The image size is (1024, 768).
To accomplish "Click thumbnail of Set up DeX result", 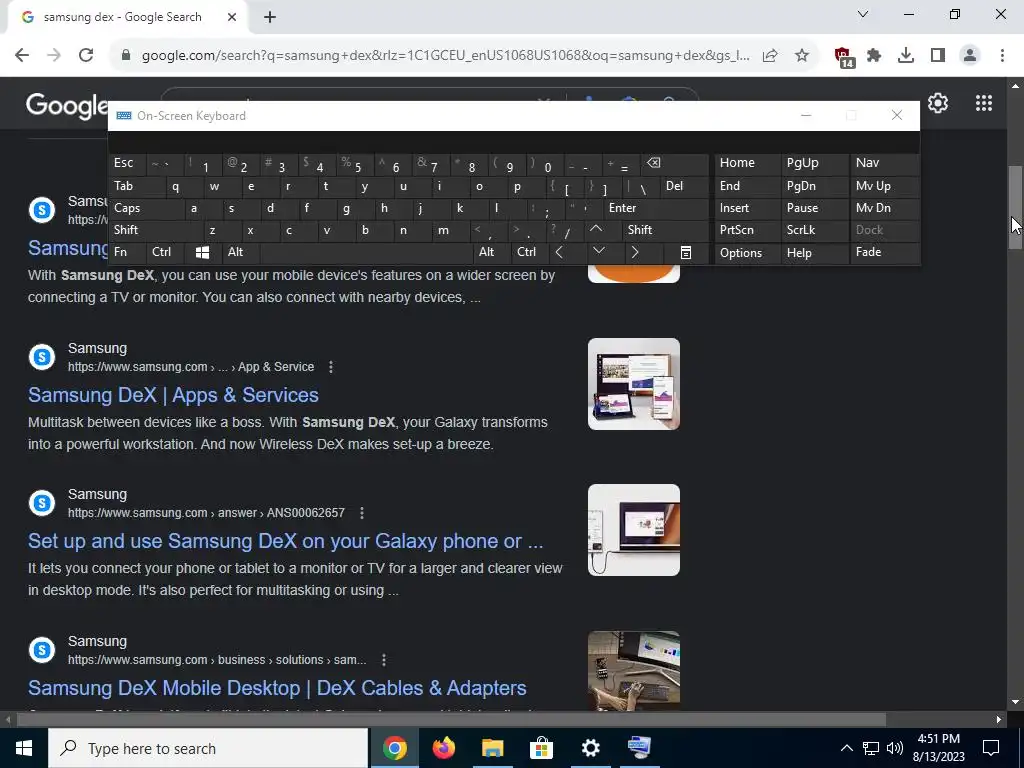I will 633,530.
